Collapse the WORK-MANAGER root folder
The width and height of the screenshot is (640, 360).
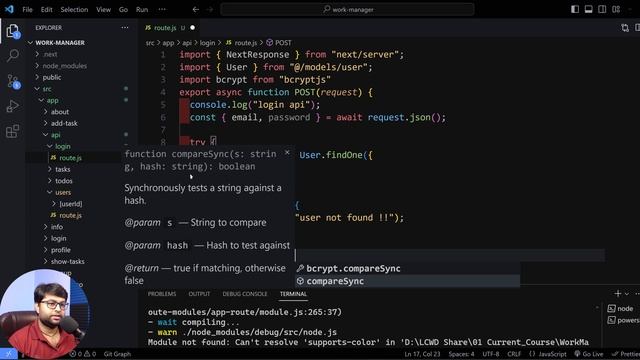coord(60,42)
